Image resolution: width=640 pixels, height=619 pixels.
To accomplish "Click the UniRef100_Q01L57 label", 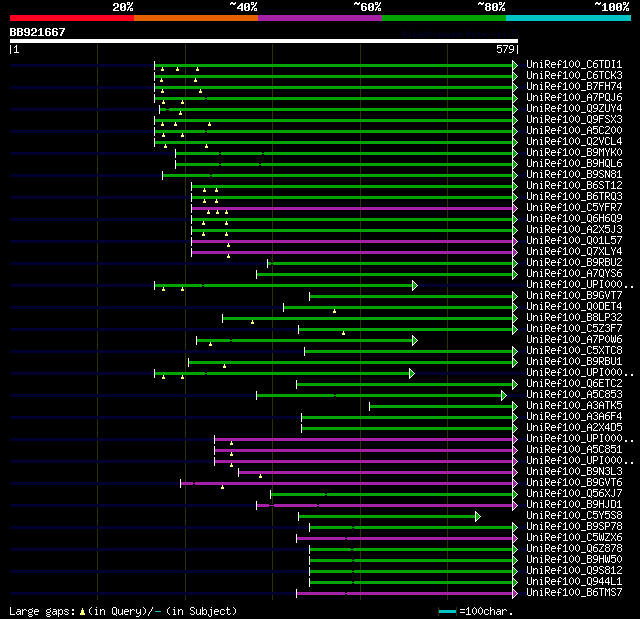I will (574, 241).
